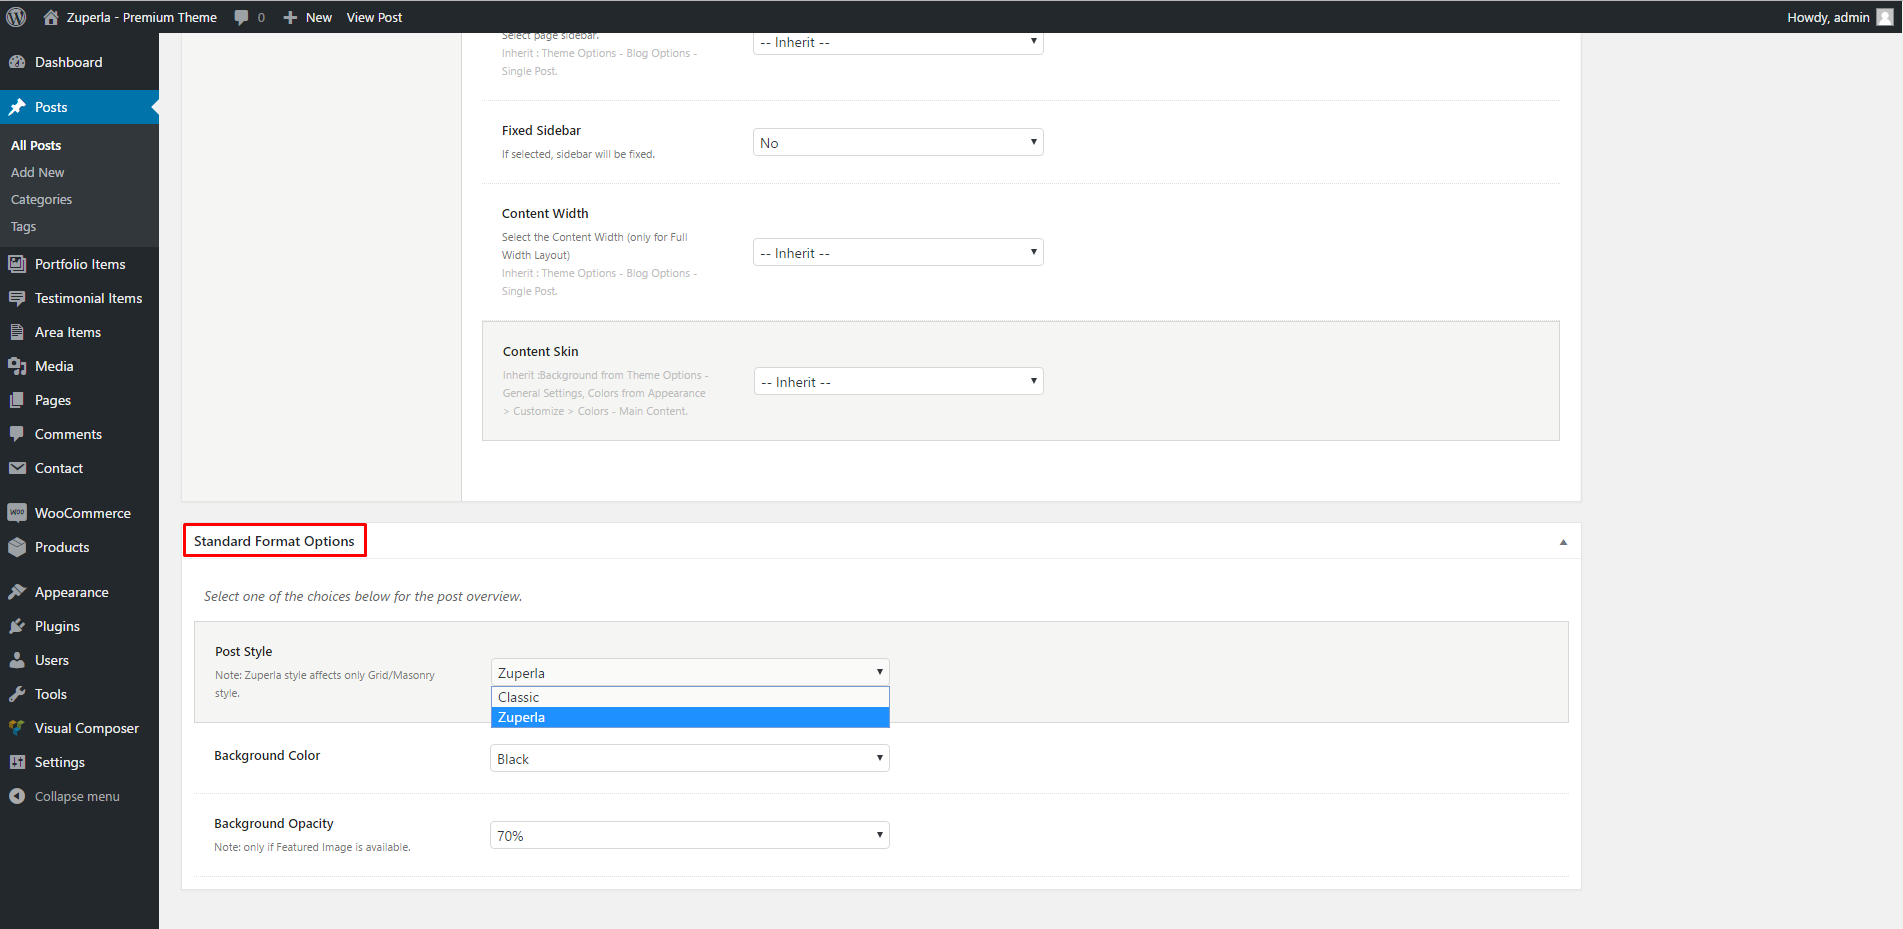Click the Area Items document icon

click(17, 332)
